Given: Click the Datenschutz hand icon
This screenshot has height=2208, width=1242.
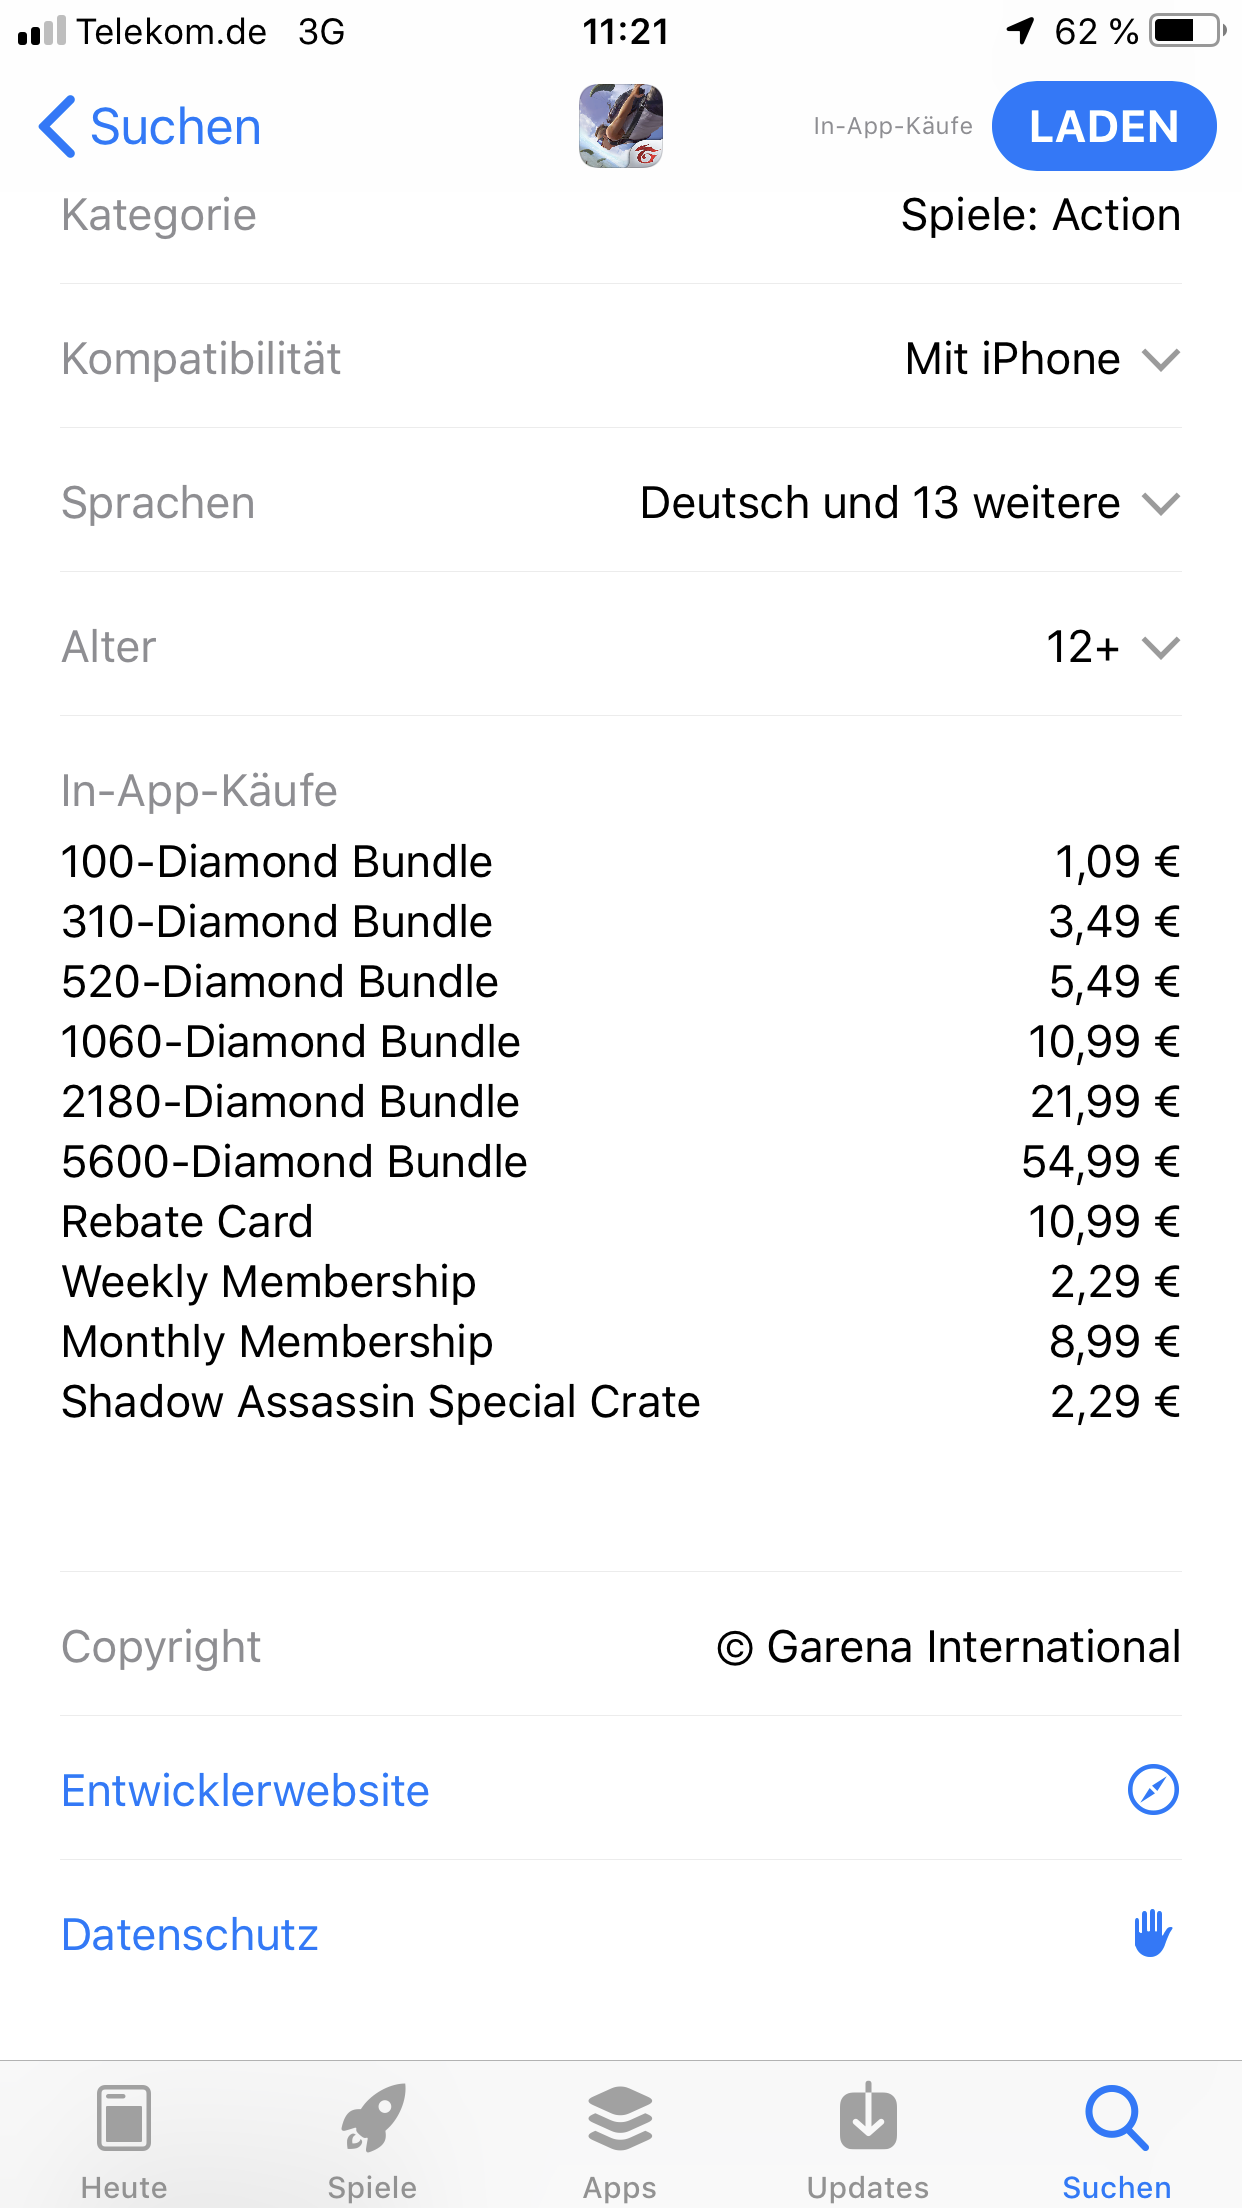Looking at the screenshot, I should [x=1153, y=1933].
